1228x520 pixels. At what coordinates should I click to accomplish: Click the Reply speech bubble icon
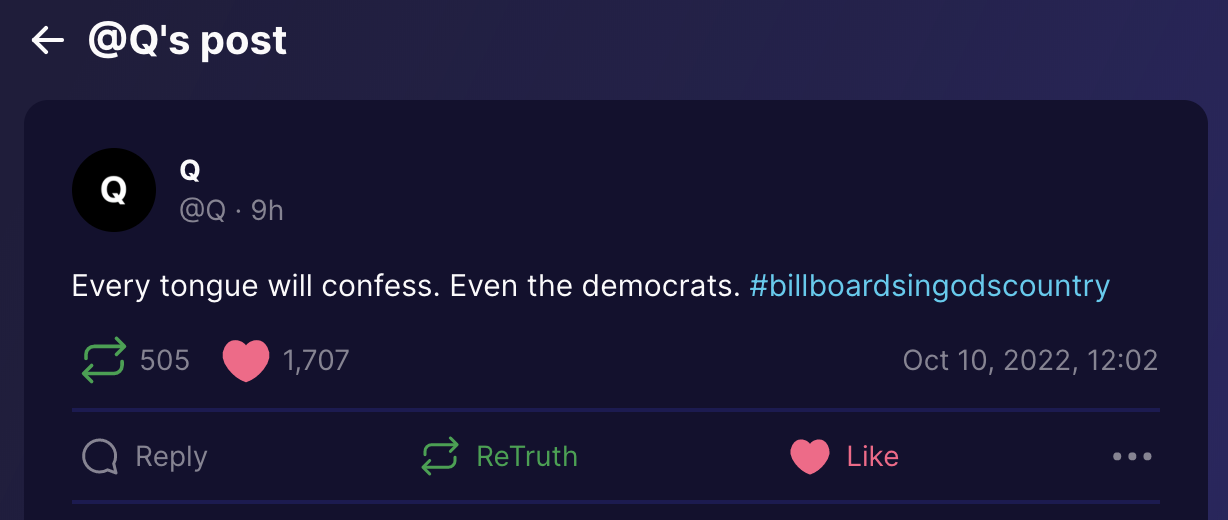[x=100, y=457]
